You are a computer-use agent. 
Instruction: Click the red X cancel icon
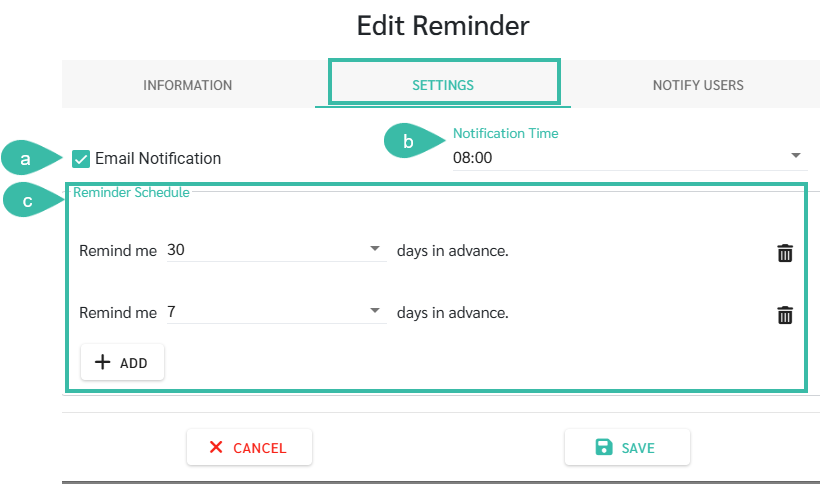click(216, 447)
